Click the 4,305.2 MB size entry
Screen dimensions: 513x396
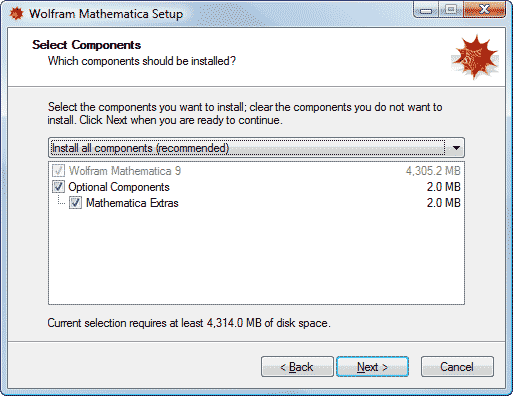433,171
